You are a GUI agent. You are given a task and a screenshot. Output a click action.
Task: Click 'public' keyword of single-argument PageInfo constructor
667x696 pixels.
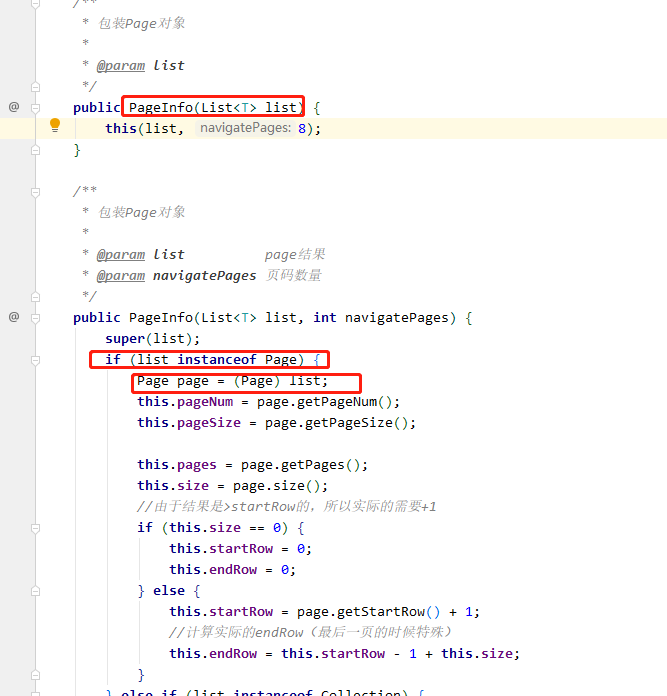click(x=96, y=107)
